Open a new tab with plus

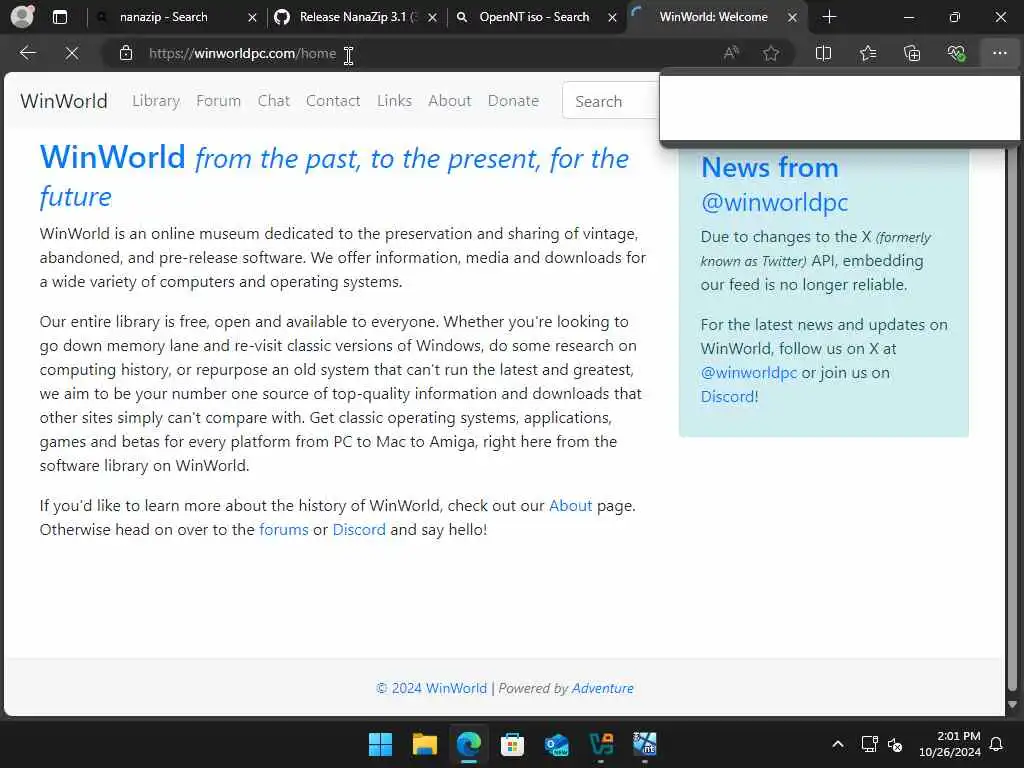coord(829,17)
